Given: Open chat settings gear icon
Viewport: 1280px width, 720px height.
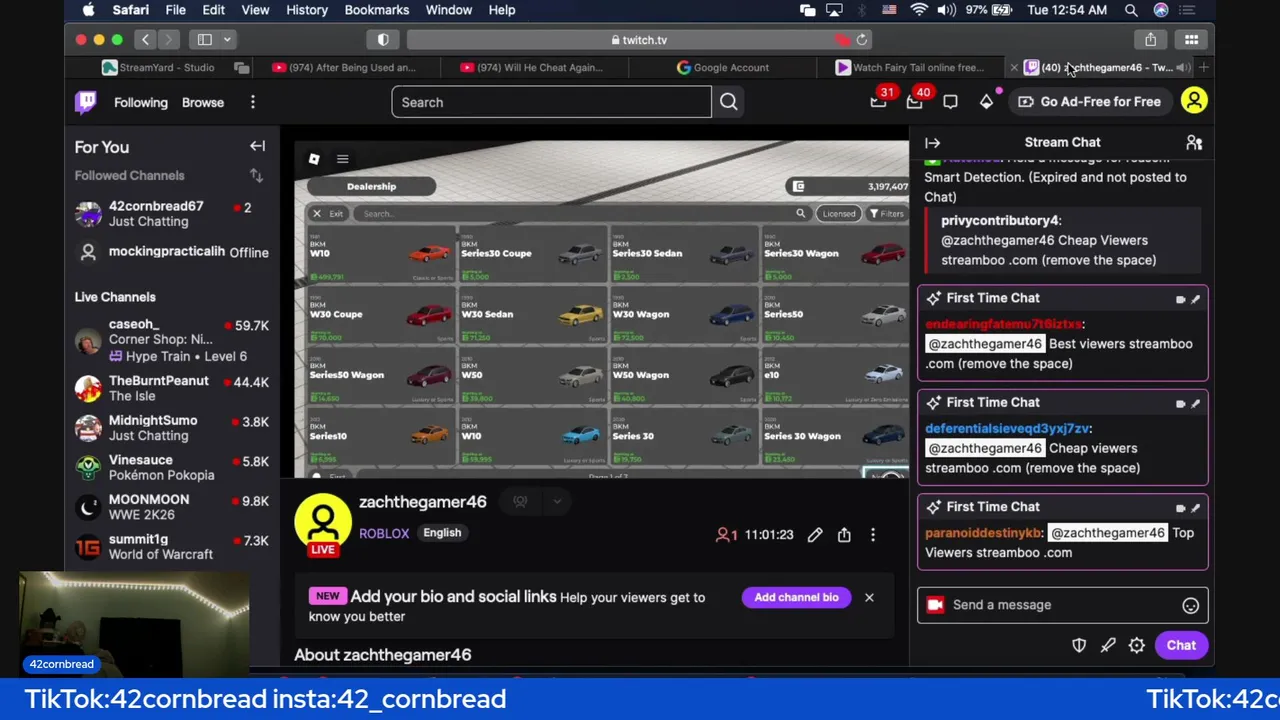Looking at the screenshot, I should coord(1137,645).
